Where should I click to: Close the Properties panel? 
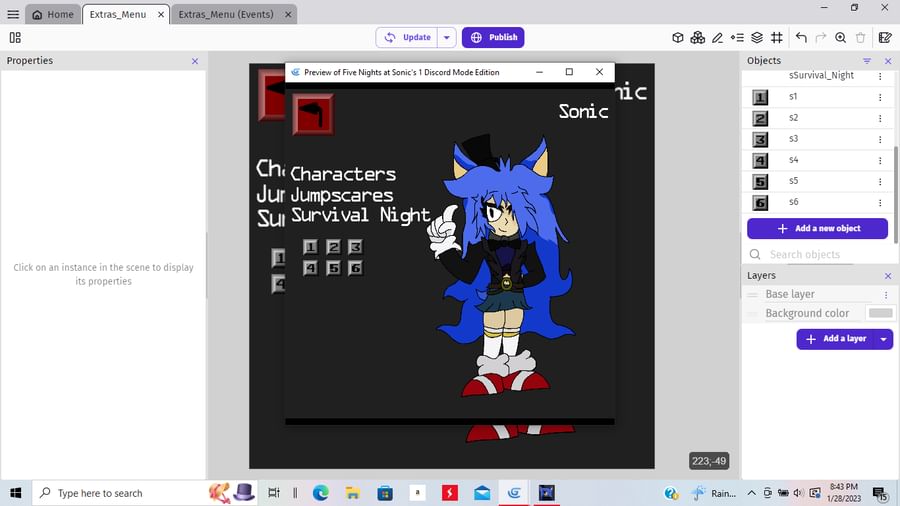(x=195, y=61)
